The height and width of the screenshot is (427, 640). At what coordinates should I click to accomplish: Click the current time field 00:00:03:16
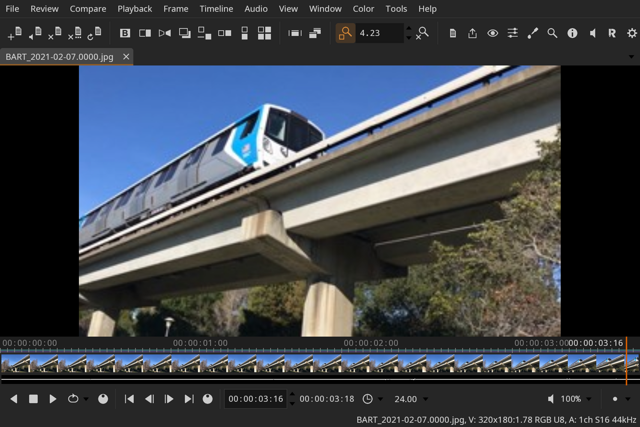(x=256, y=399)
